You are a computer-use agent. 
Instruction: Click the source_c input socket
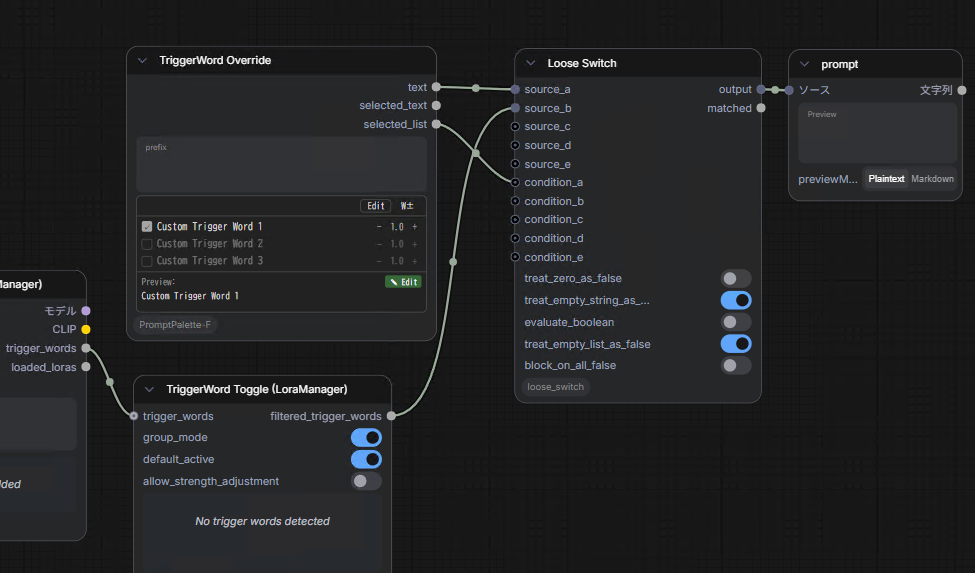tap(515, 127)
